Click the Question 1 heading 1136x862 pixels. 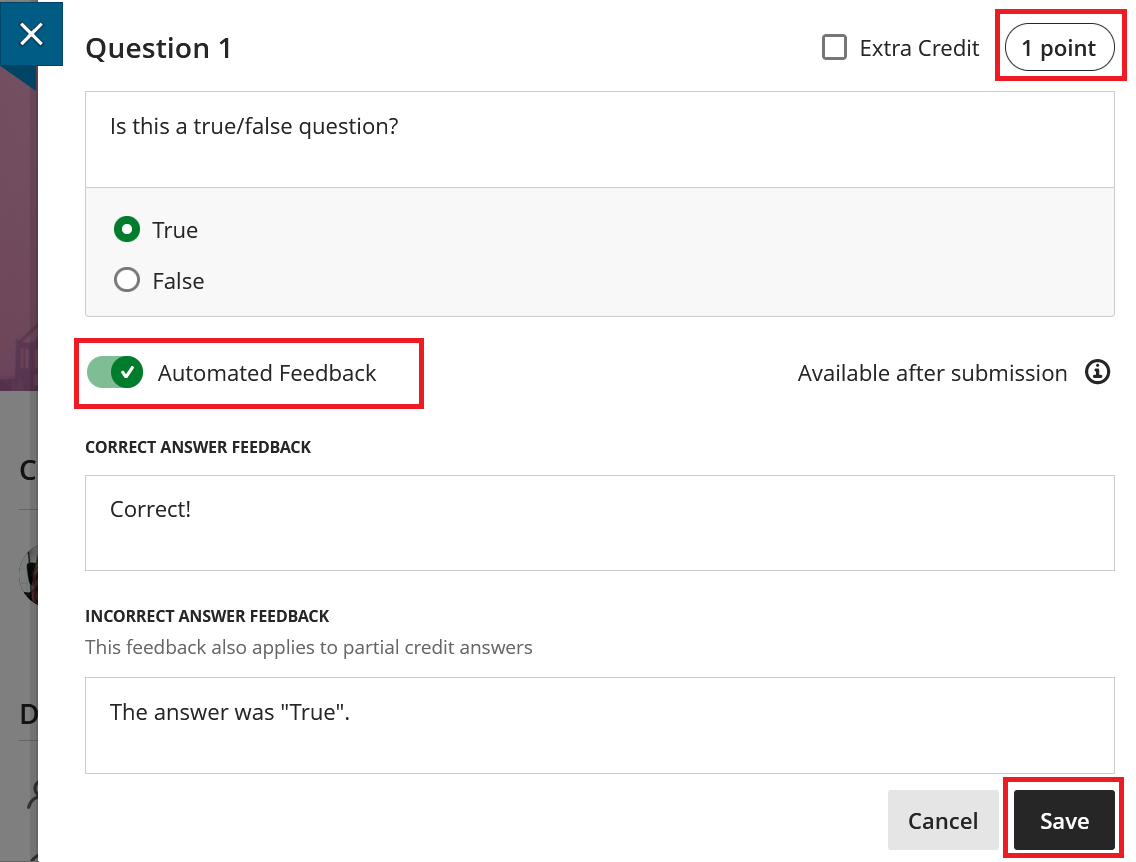158,49
